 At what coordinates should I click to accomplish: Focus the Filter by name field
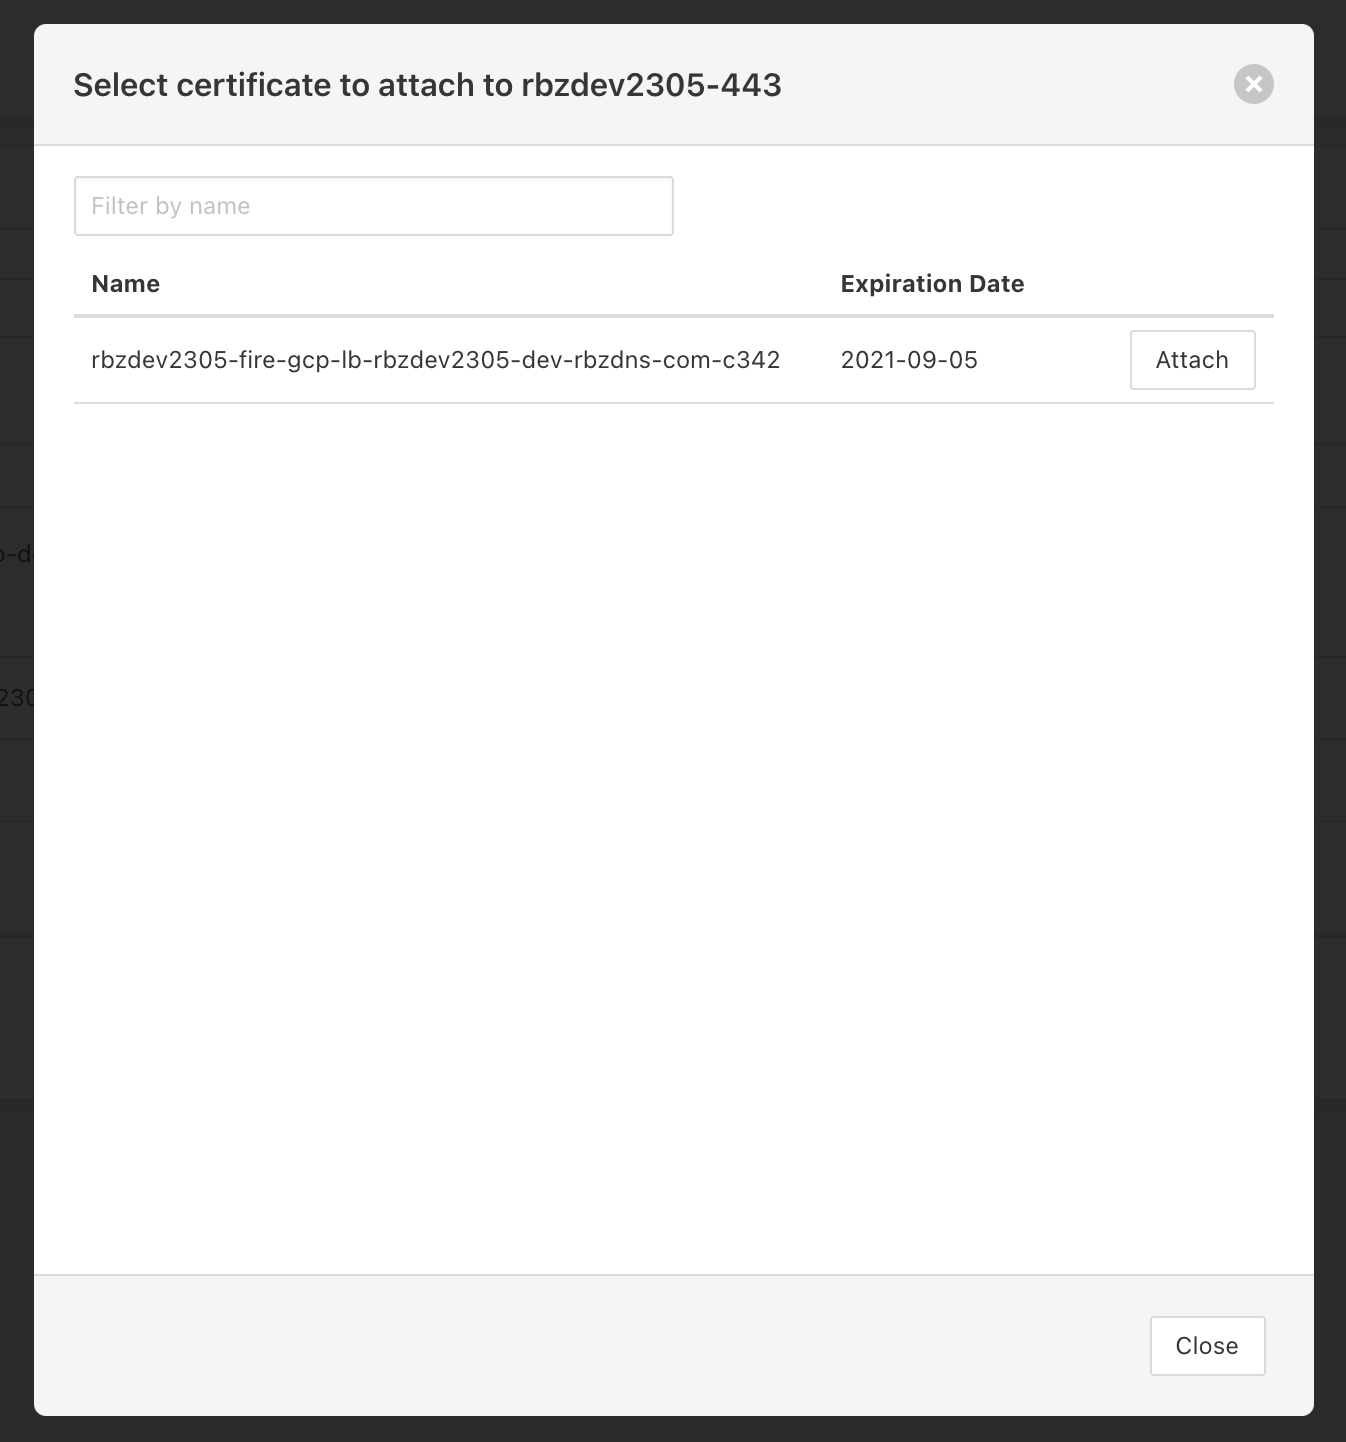(373, 206)
